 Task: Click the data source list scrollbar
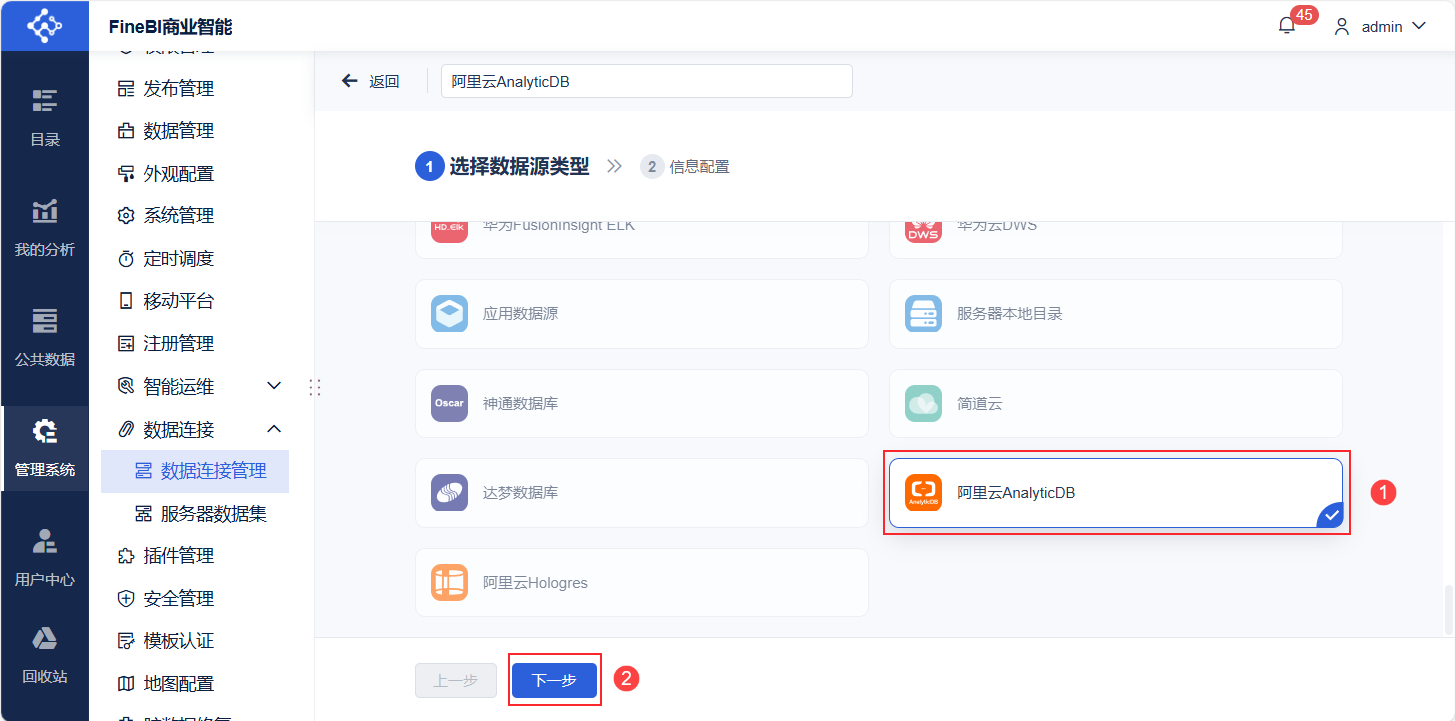click(x=1449, y=609)
